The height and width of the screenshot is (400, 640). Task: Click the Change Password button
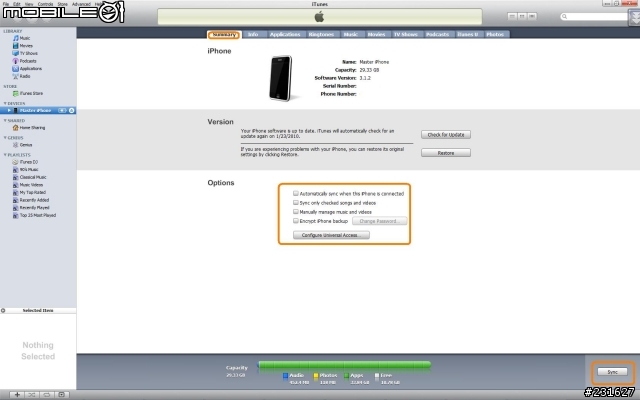(380, 221)
